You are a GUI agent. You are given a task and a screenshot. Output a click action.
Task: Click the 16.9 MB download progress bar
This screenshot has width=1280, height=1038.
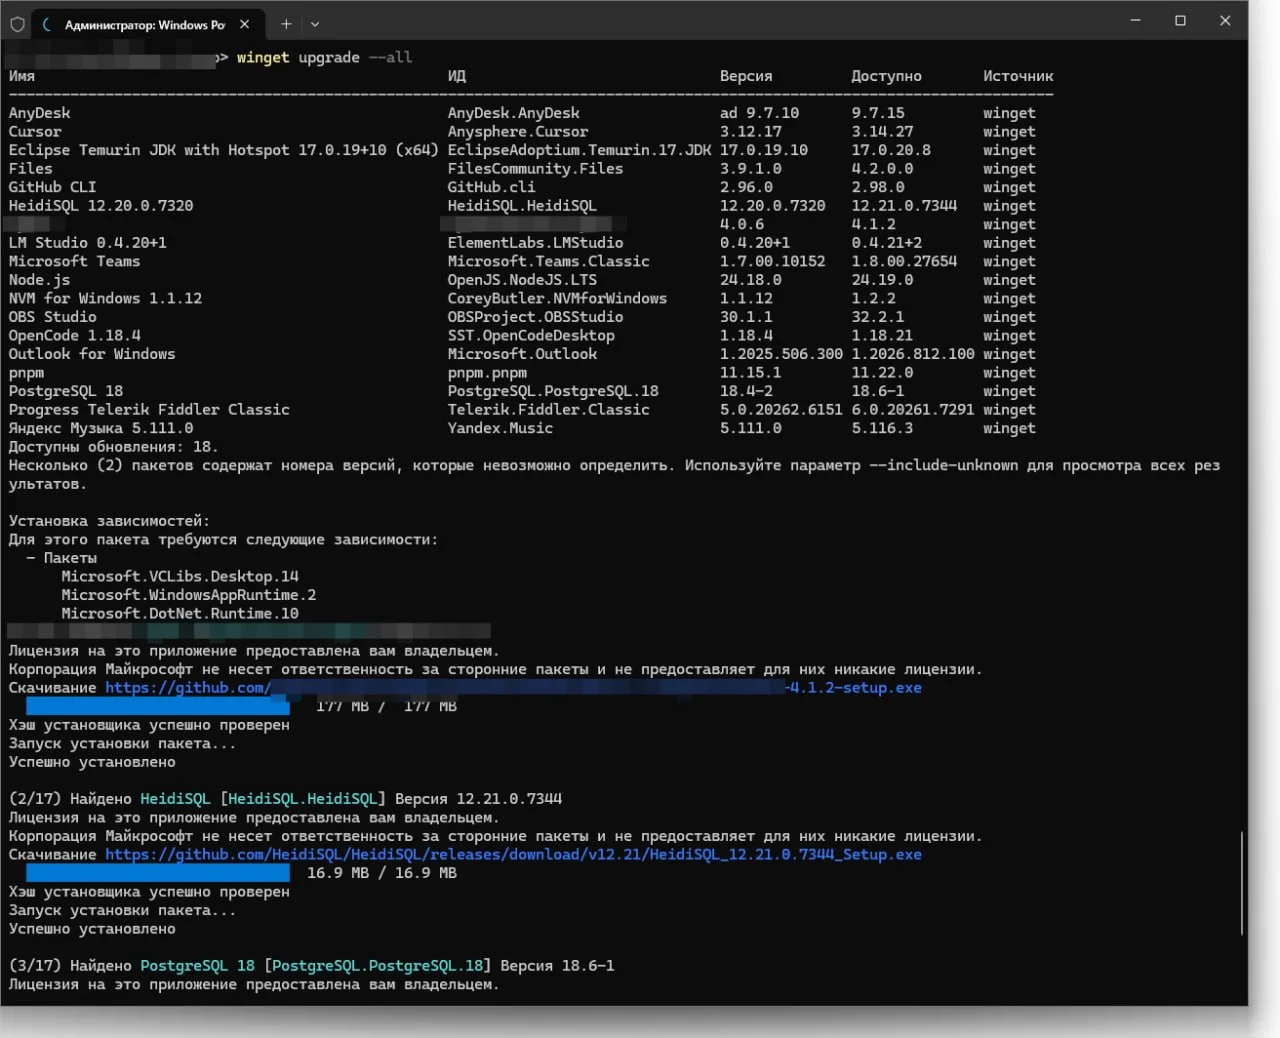tap(158, 873)
